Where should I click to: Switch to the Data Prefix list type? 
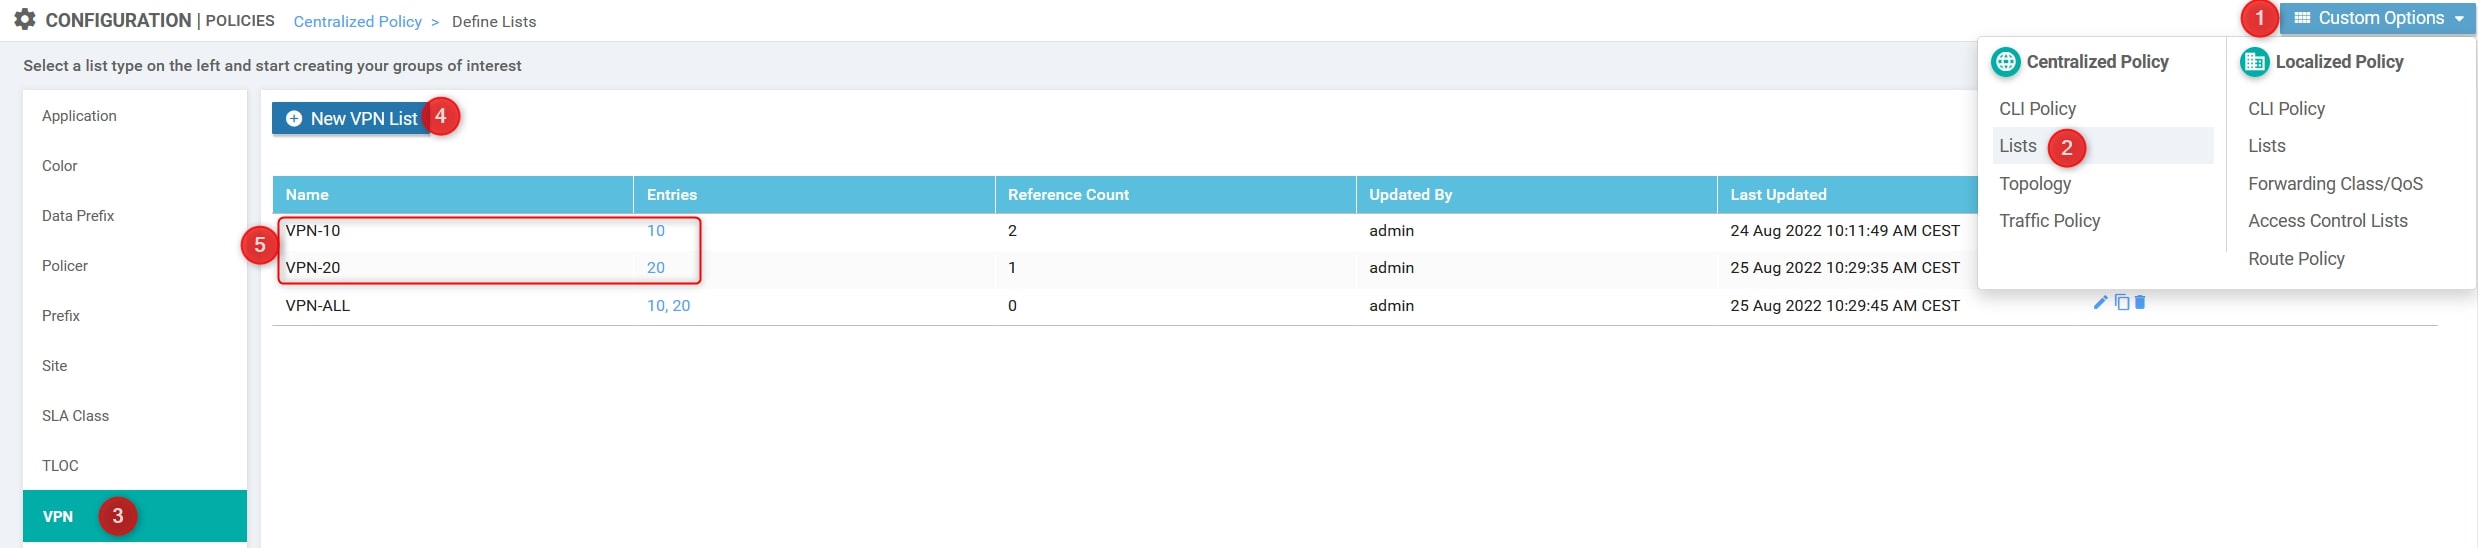(78, 216)
